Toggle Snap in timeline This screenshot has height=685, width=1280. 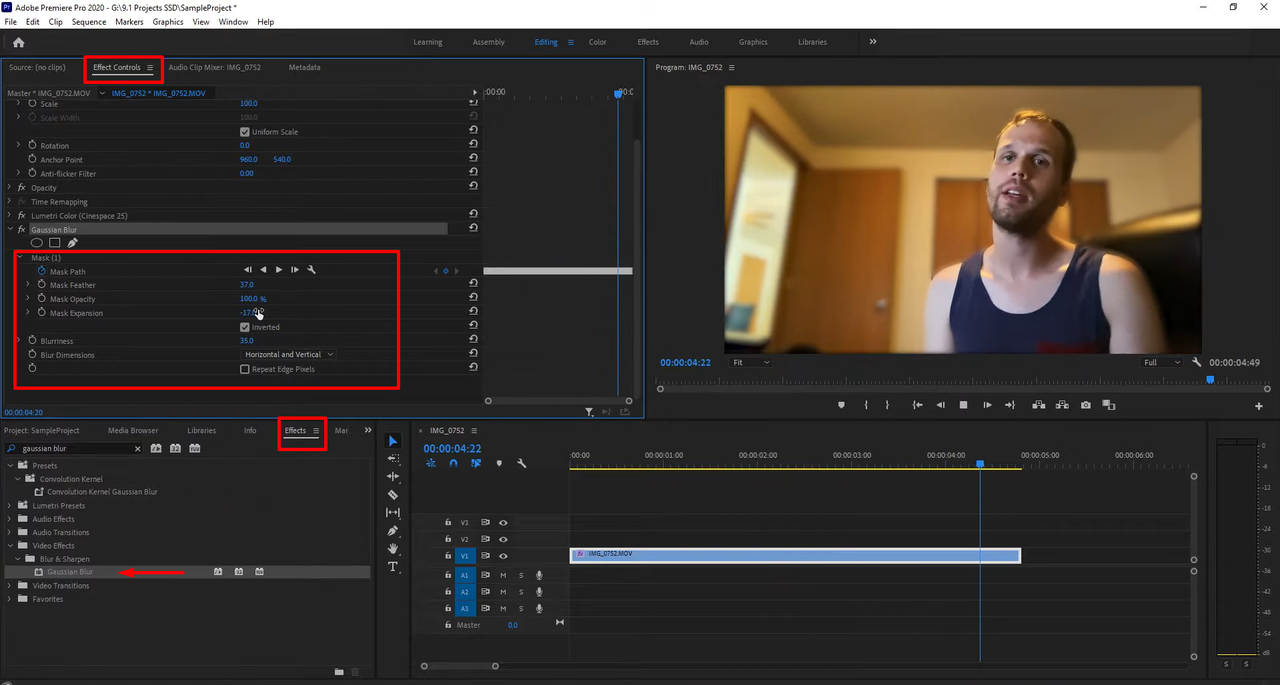(x=453, y=463)
